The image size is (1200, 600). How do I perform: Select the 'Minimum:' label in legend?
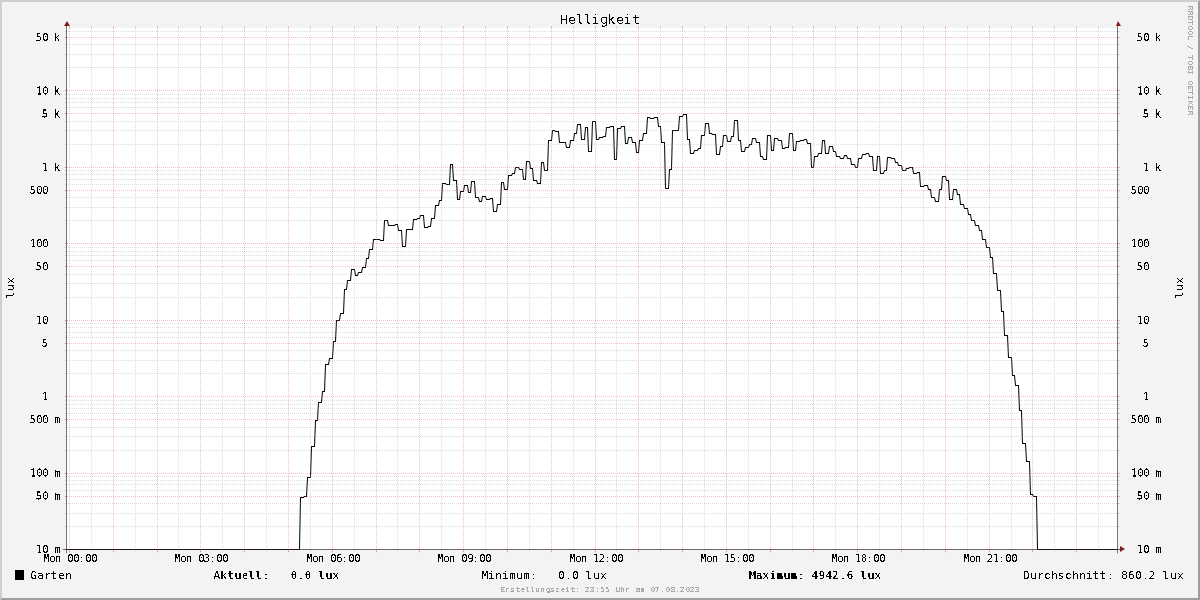coord(508,575)
